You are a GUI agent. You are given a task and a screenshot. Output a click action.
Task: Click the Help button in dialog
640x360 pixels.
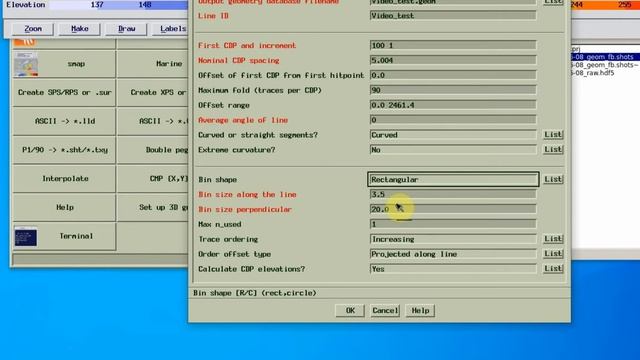(420, 311)
